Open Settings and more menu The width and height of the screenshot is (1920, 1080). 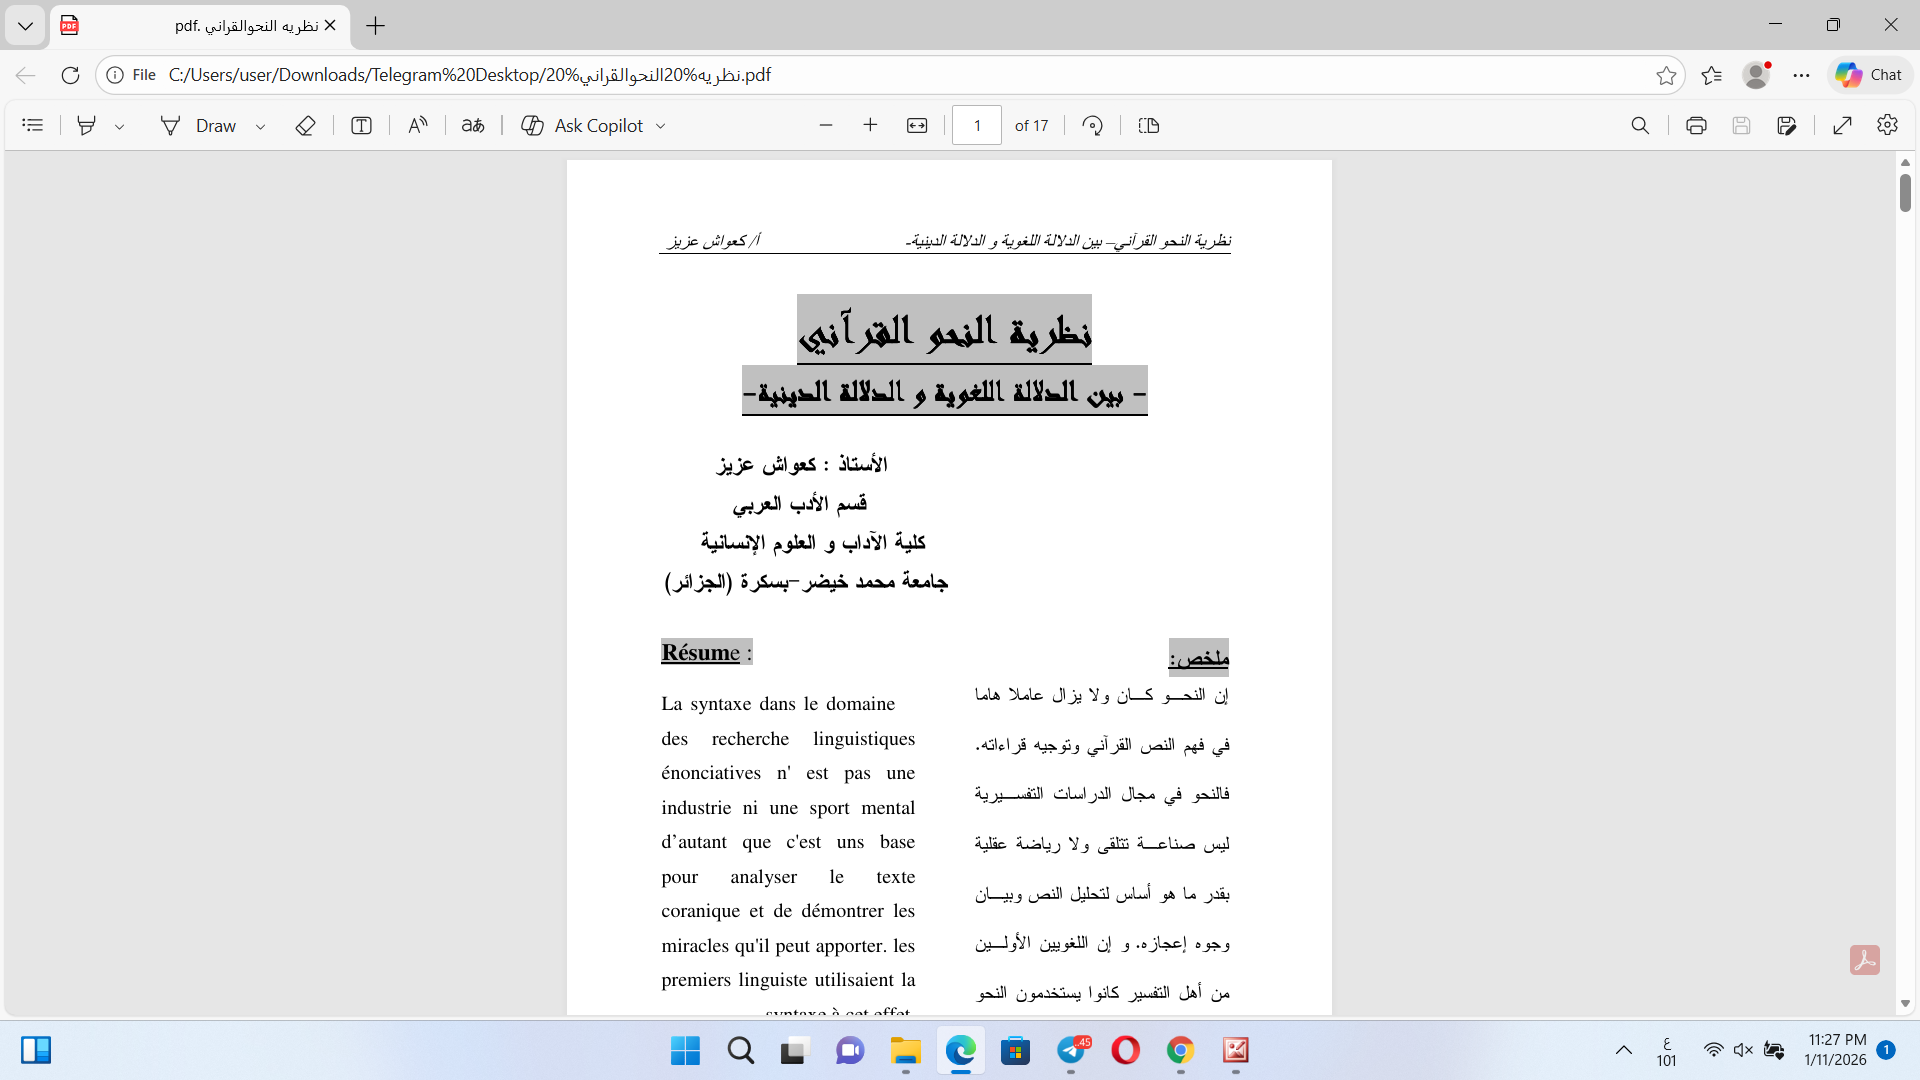click(x=1802, y=75)
